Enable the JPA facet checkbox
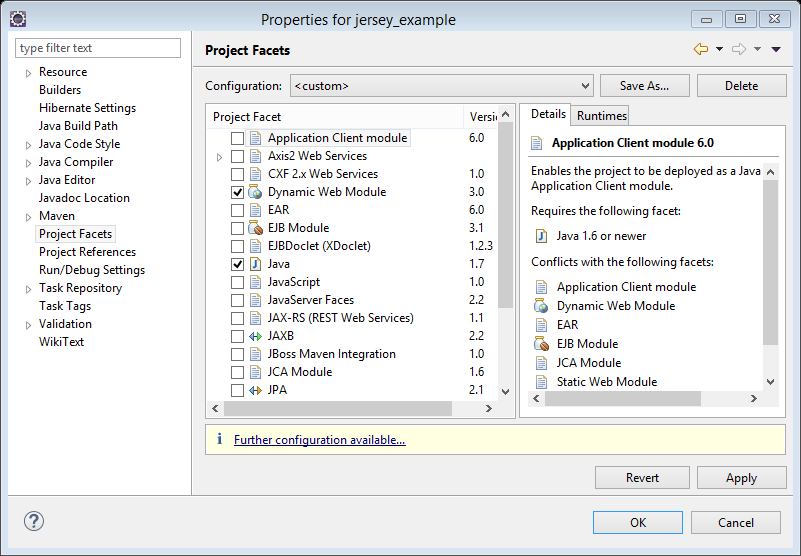 tap(237, 390)
